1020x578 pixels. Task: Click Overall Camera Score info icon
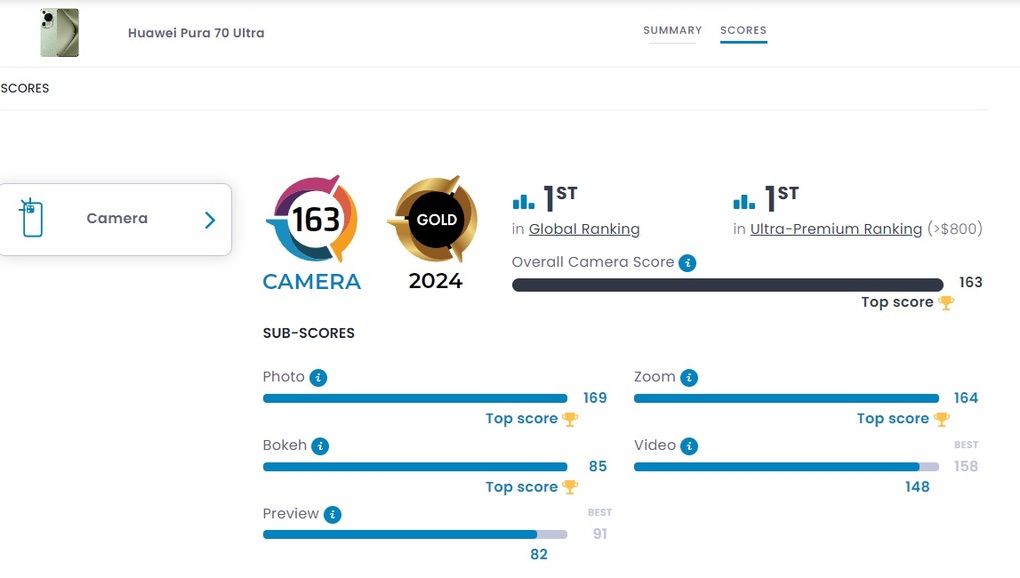point(688,263)
